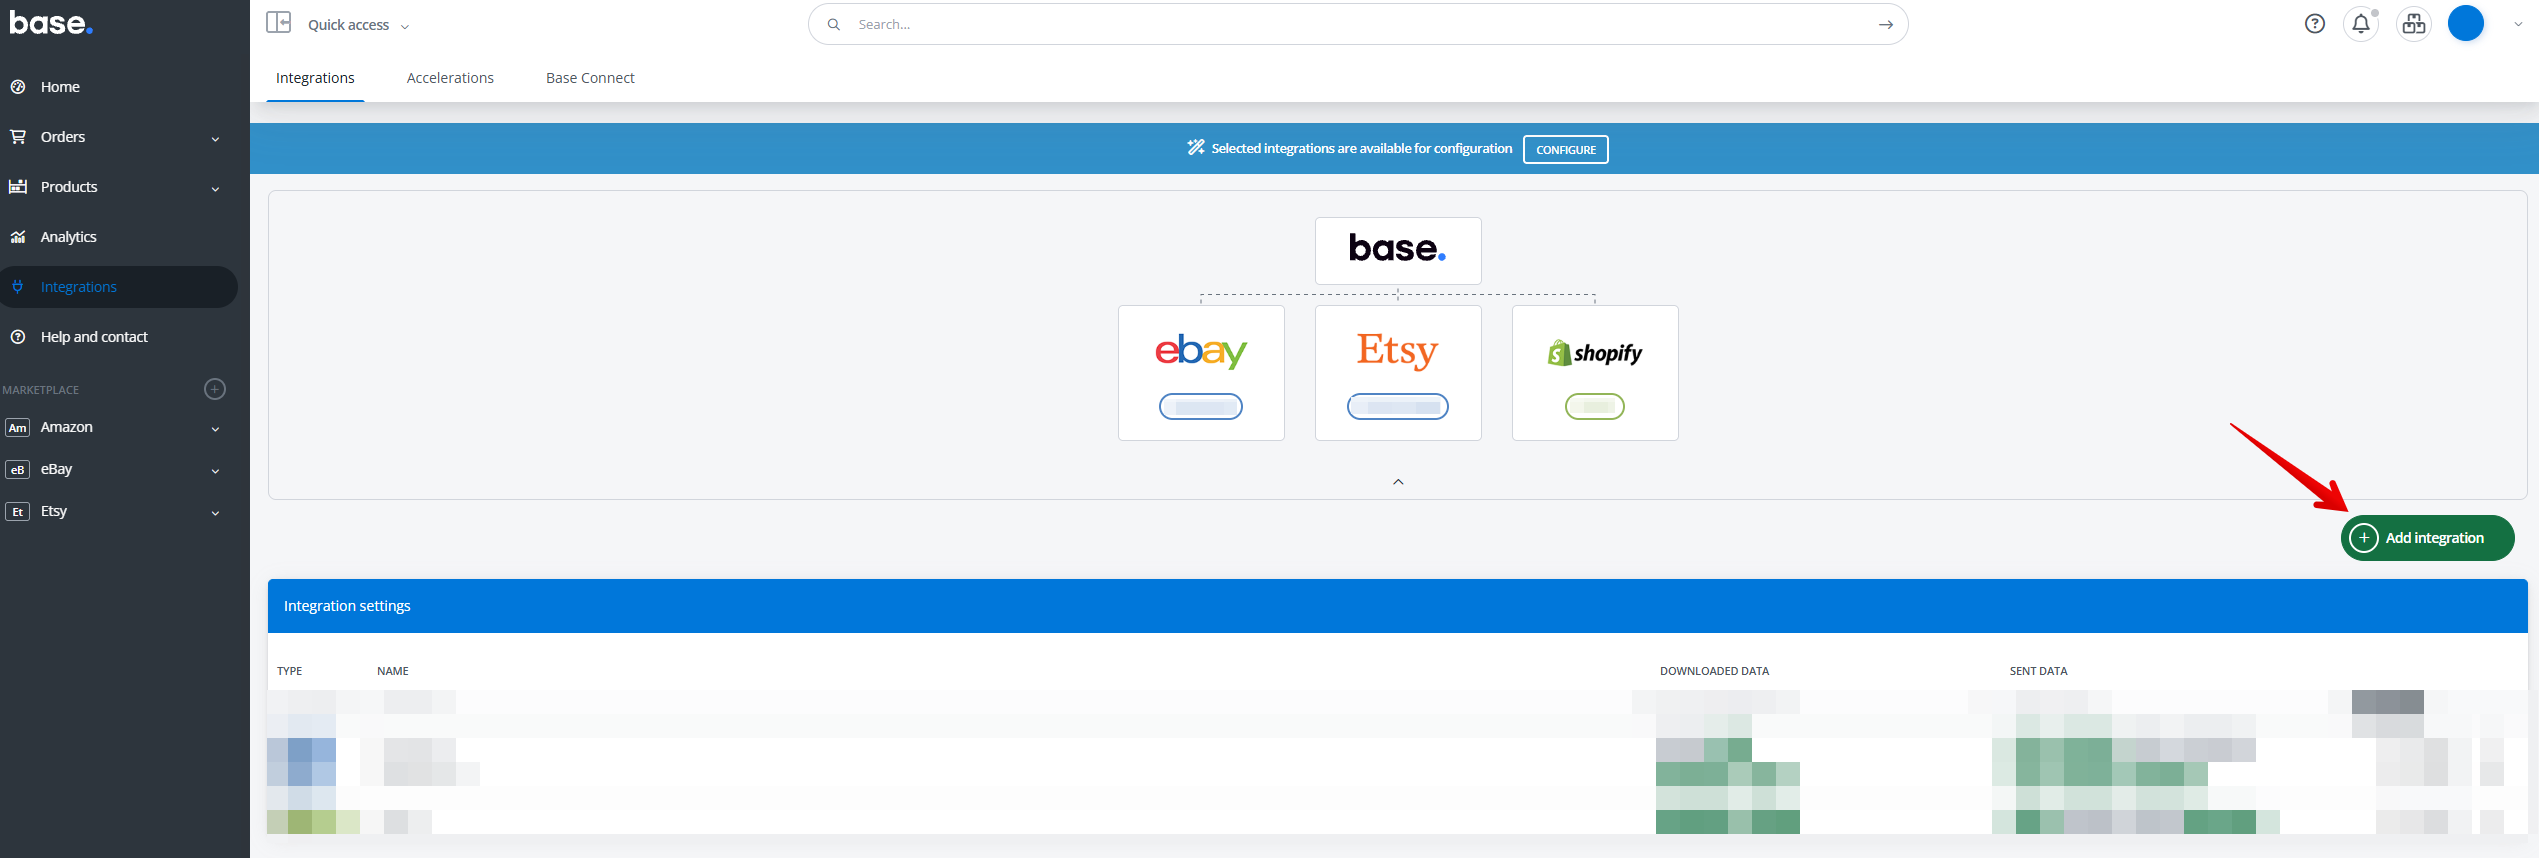Click the Add integration button
2539x858 pixels.
click(2426, 538)
